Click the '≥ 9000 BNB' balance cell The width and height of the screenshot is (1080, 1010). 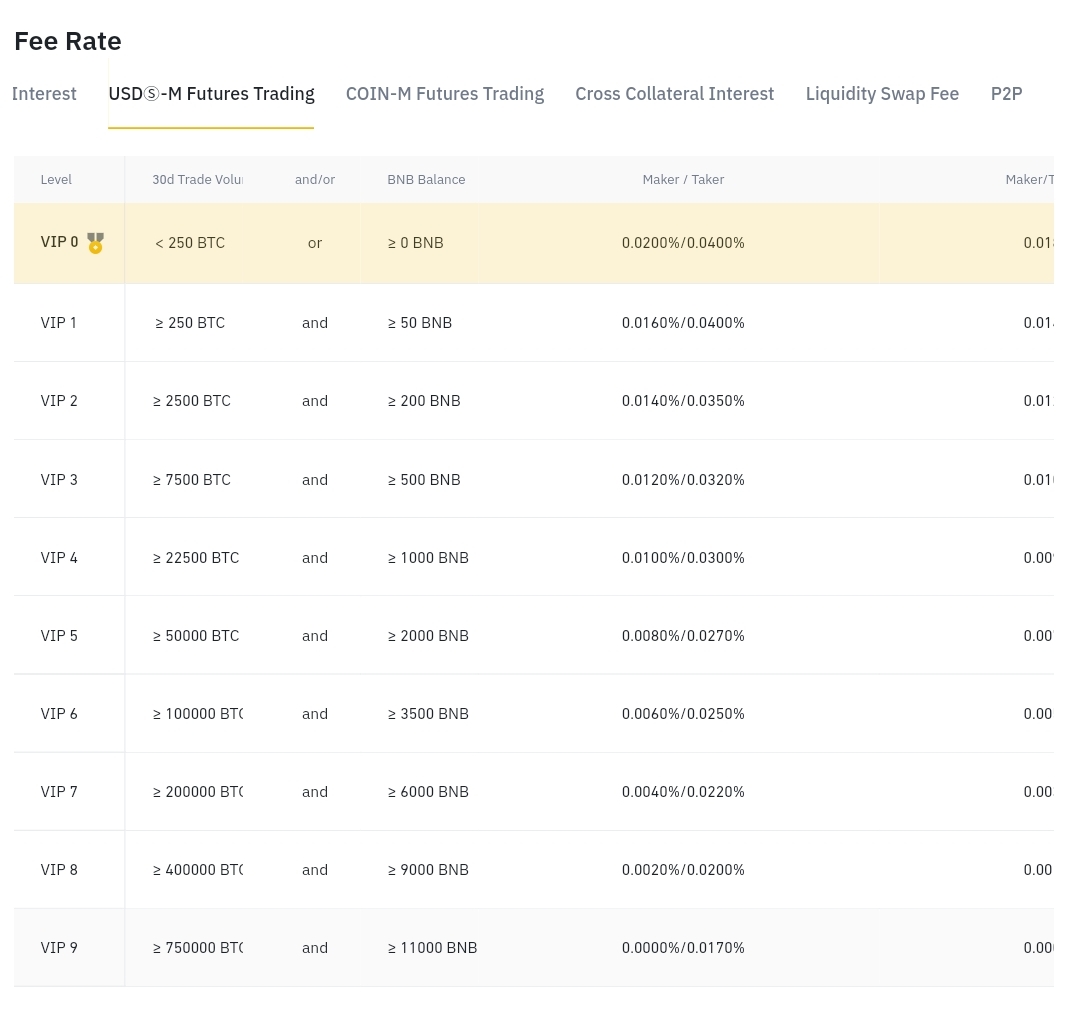pos(428,870)
